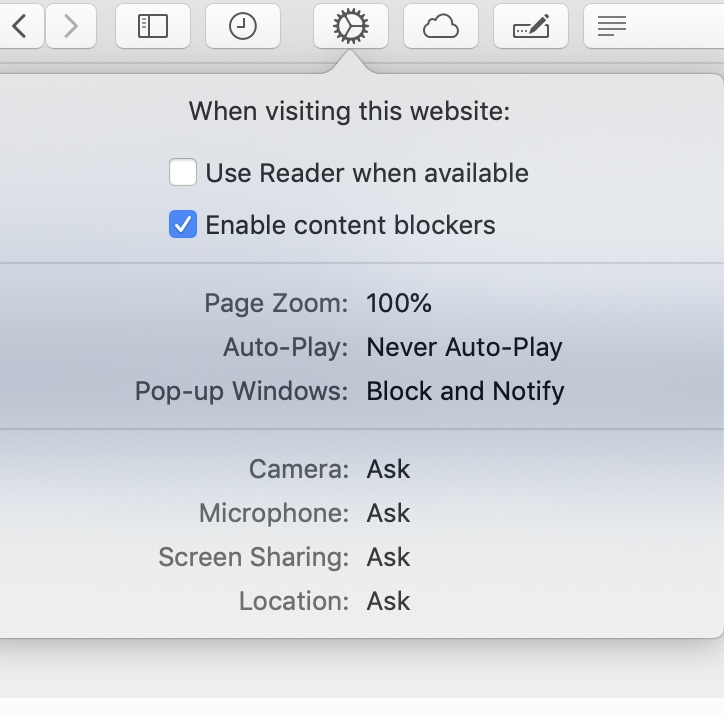Uncheck the Enable content blockers checkbox
This screenshot has height=716, width=724.
tap(182, 225)
